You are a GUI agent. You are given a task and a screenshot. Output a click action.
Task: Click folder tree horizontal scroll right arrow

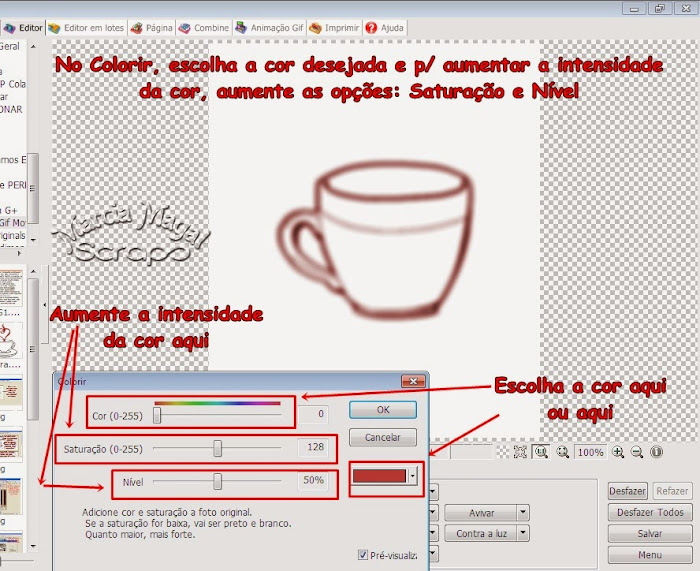tap(19, 254)
